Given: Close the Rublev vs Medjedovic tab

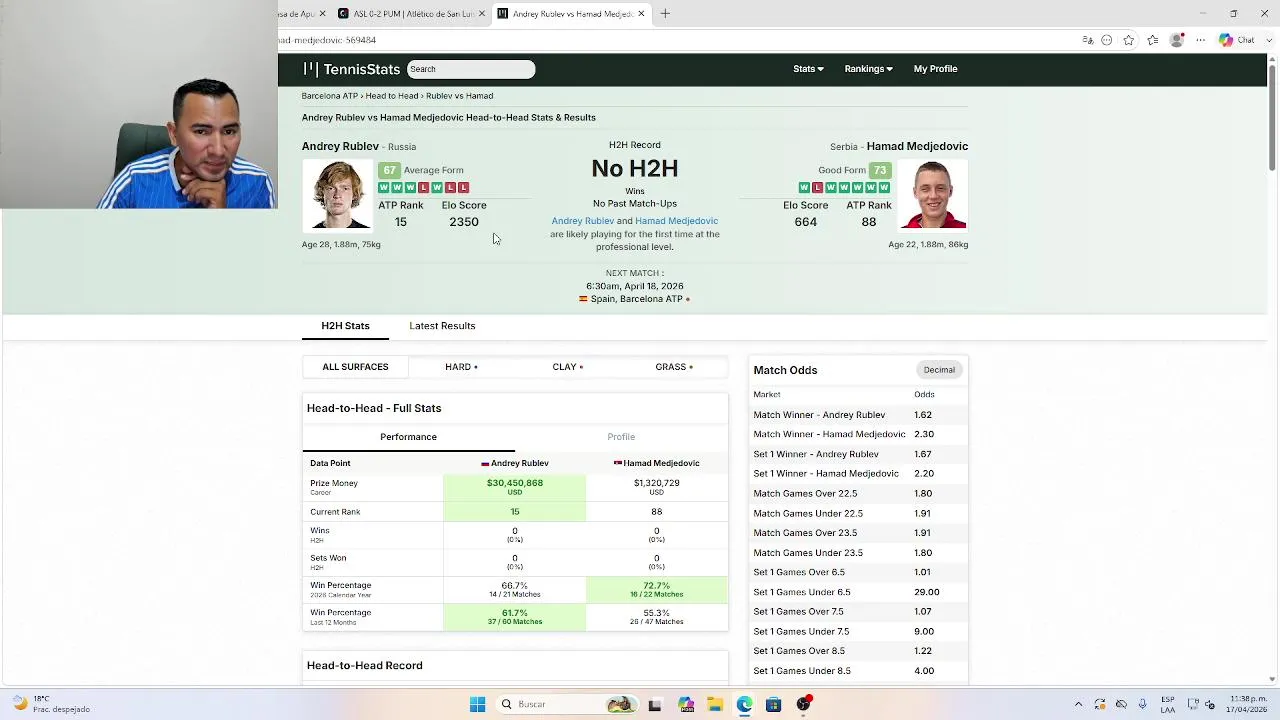Looking at the screenshot, I should pyautogui.click(x=641, y=13).
